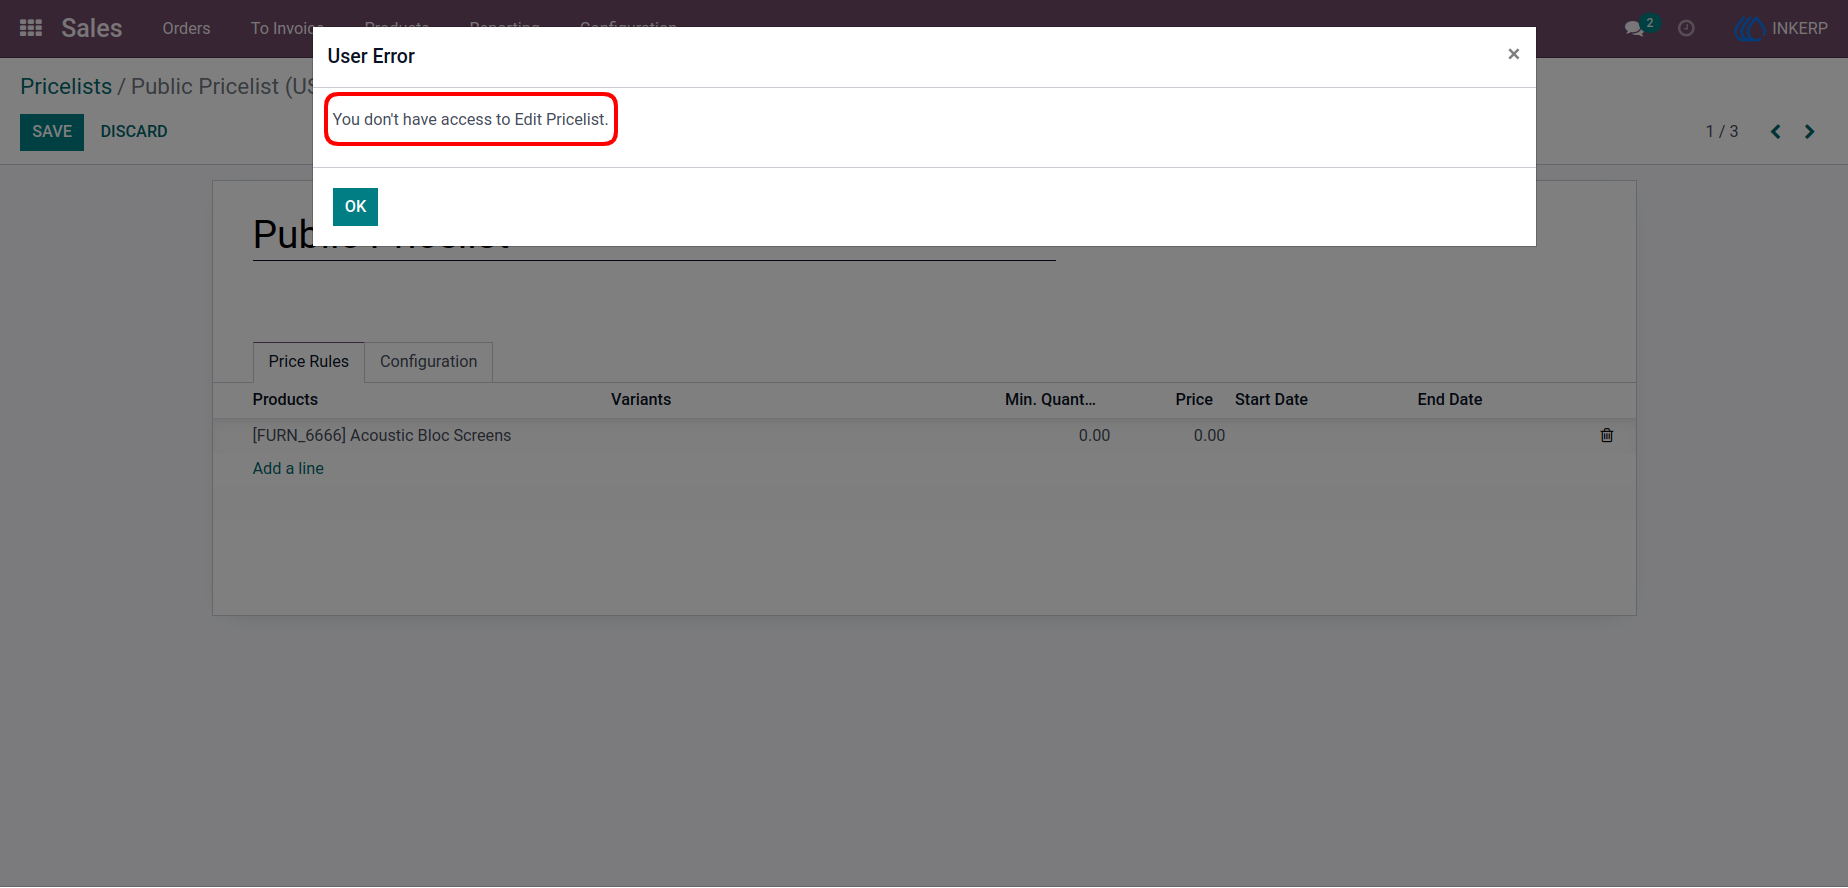The image size is (1848, 888).
Task: Select [FURN_6666] Acoustic Bloc Screens product cell
Action: [x=382, y=435]
